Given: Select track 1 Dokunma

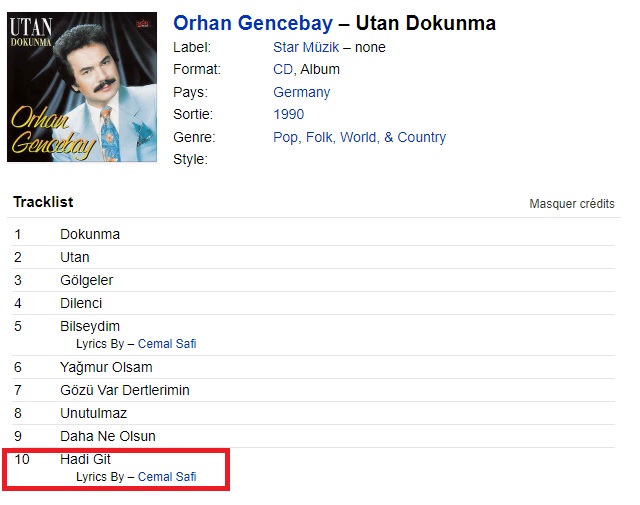Looking at the screenshot, I should pyautogui.click(x=90, y=234).
